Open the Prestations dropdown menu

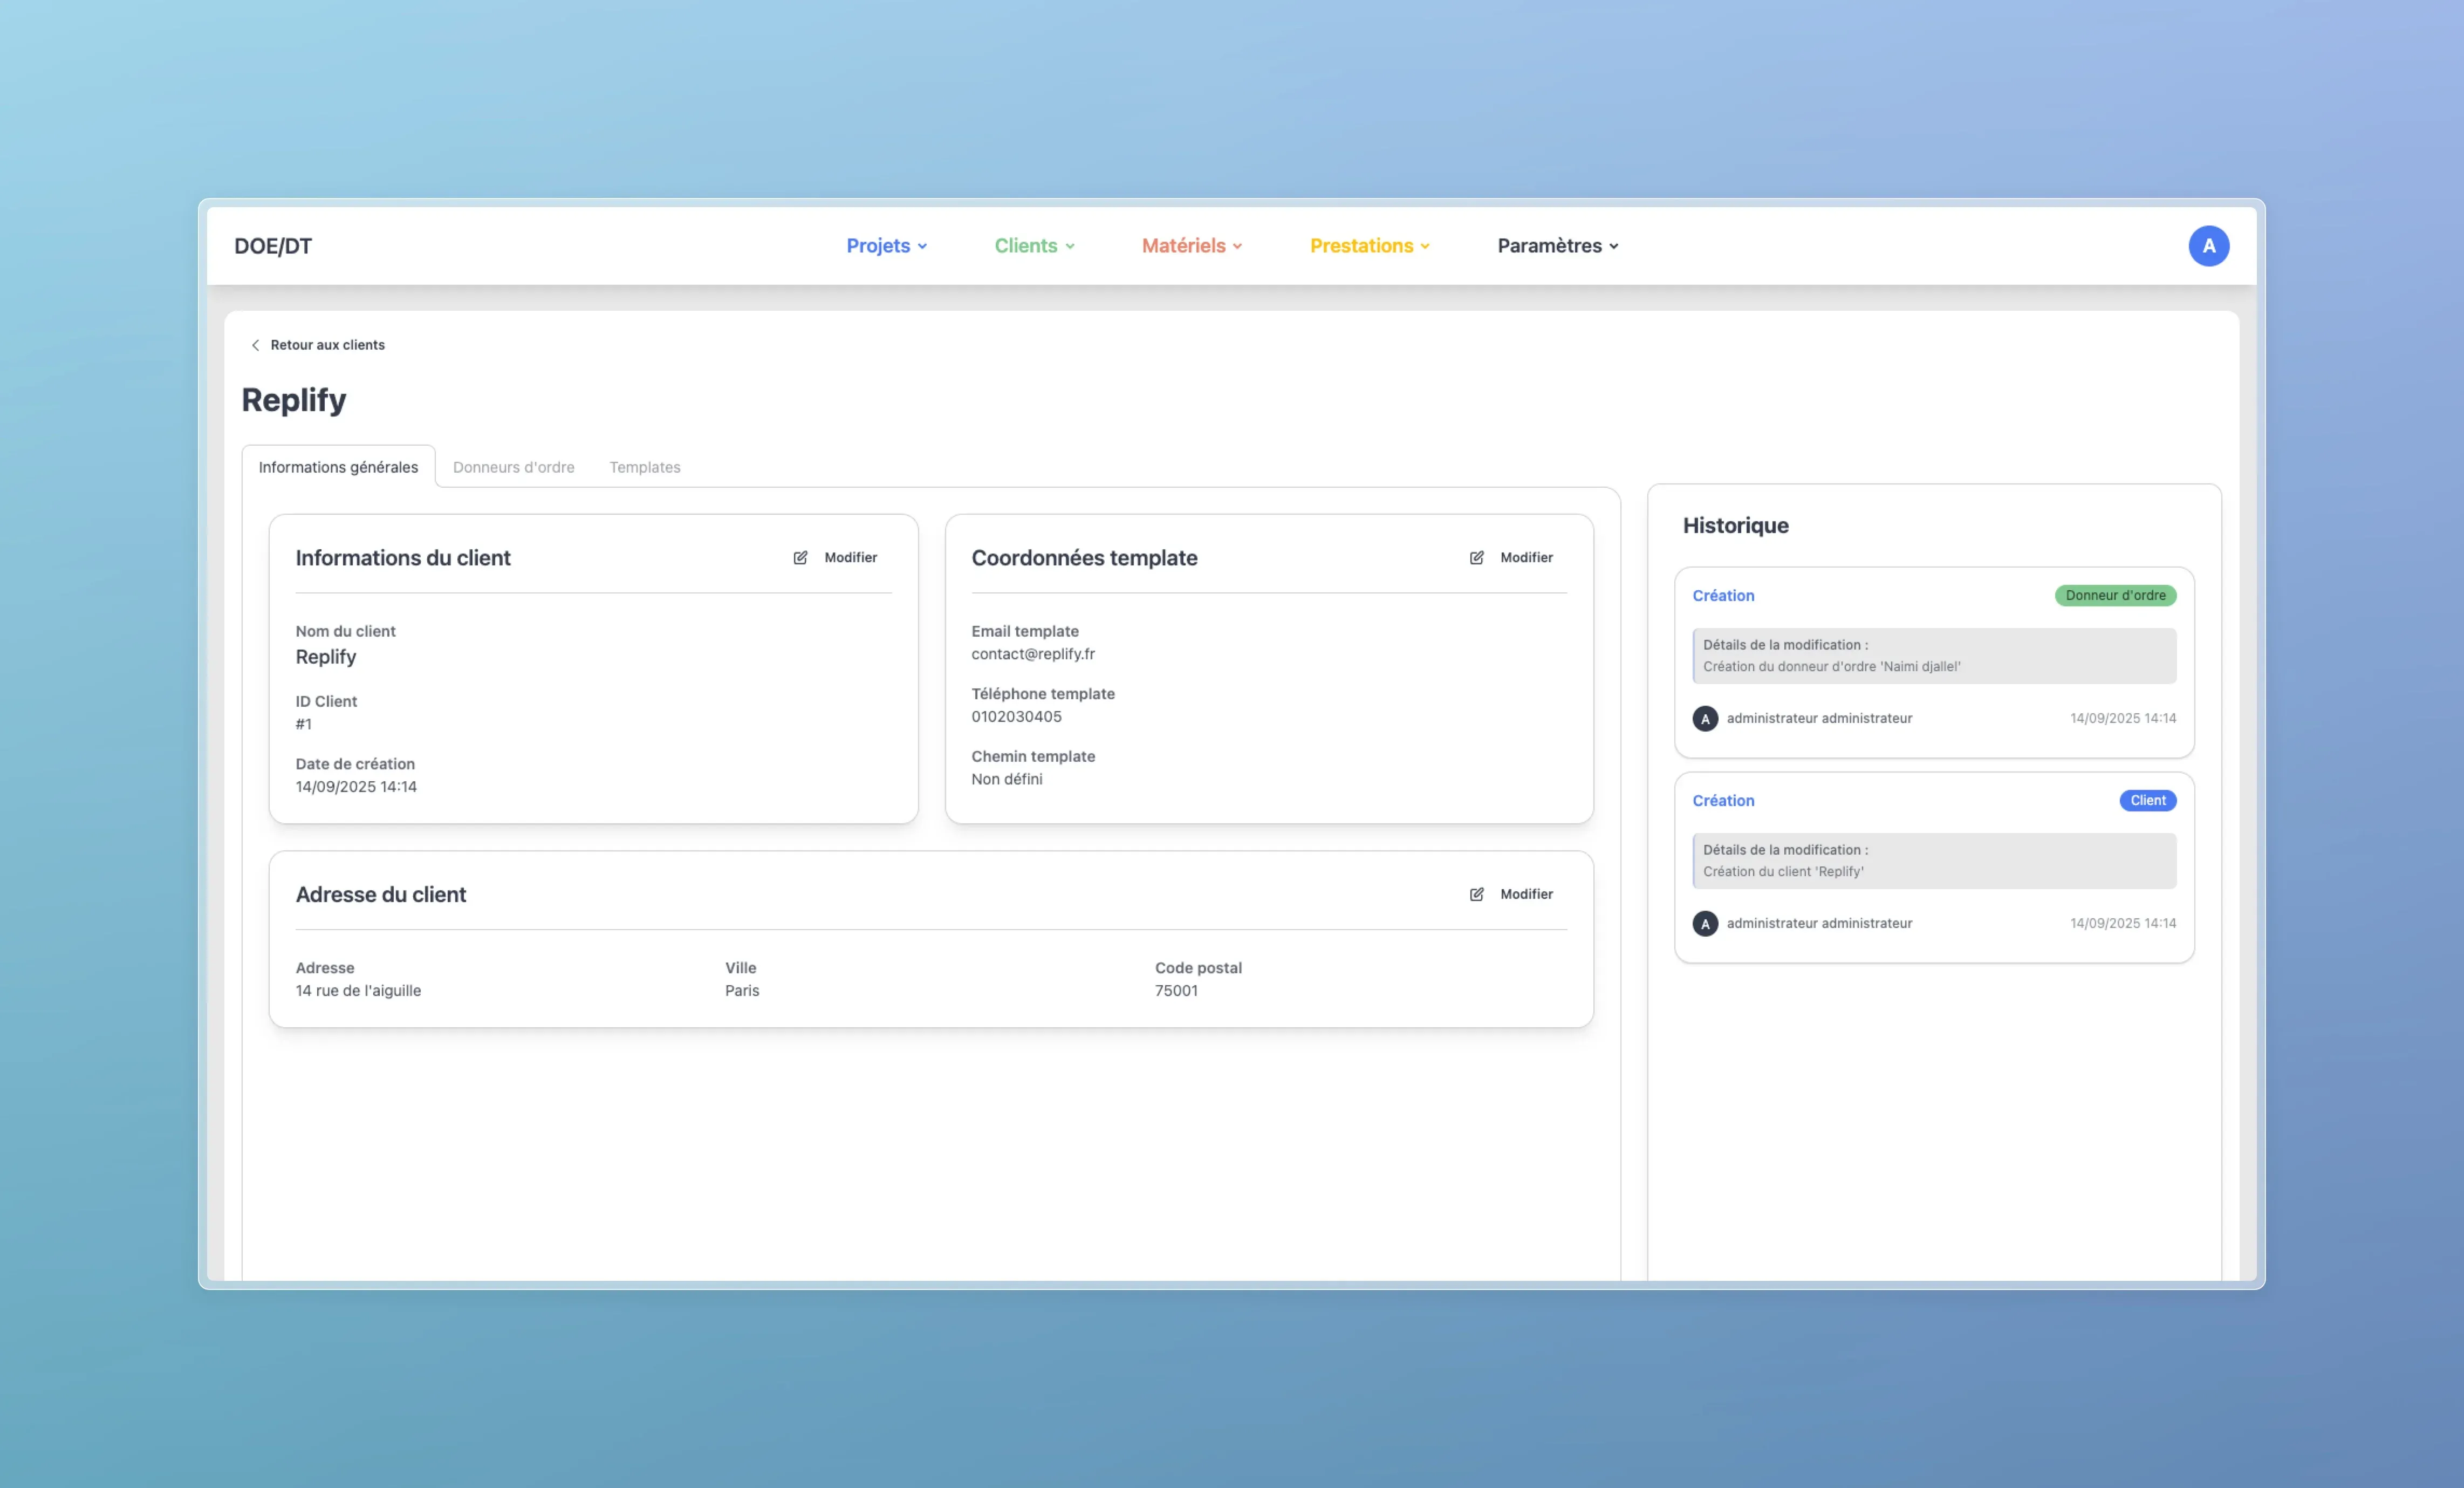click(x=1369, y=246)
